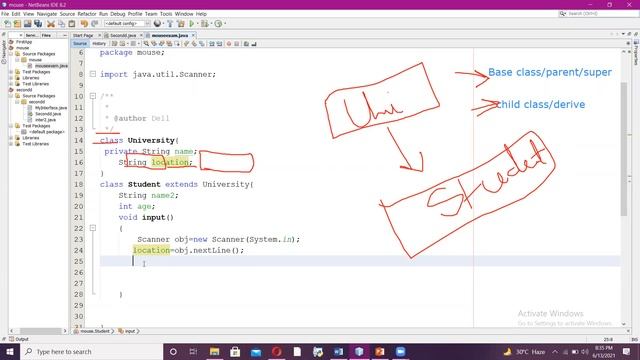Click the Windows Start button

click(10, 351)
